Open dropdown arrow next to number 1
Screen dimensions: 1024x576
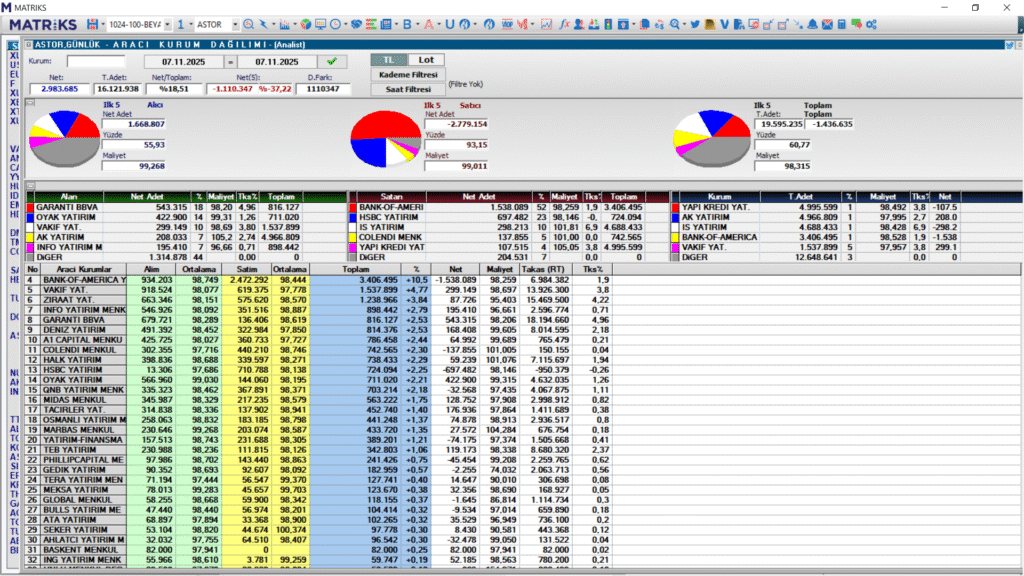pos(191,23)
